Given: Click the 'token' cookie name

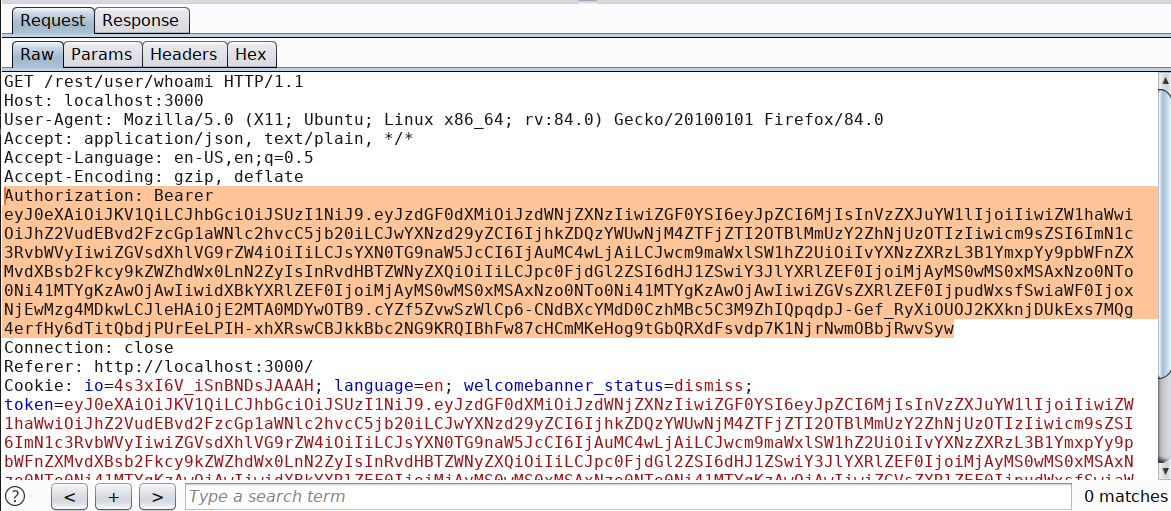Looking at the screenshot, I should tap(28, 405).
